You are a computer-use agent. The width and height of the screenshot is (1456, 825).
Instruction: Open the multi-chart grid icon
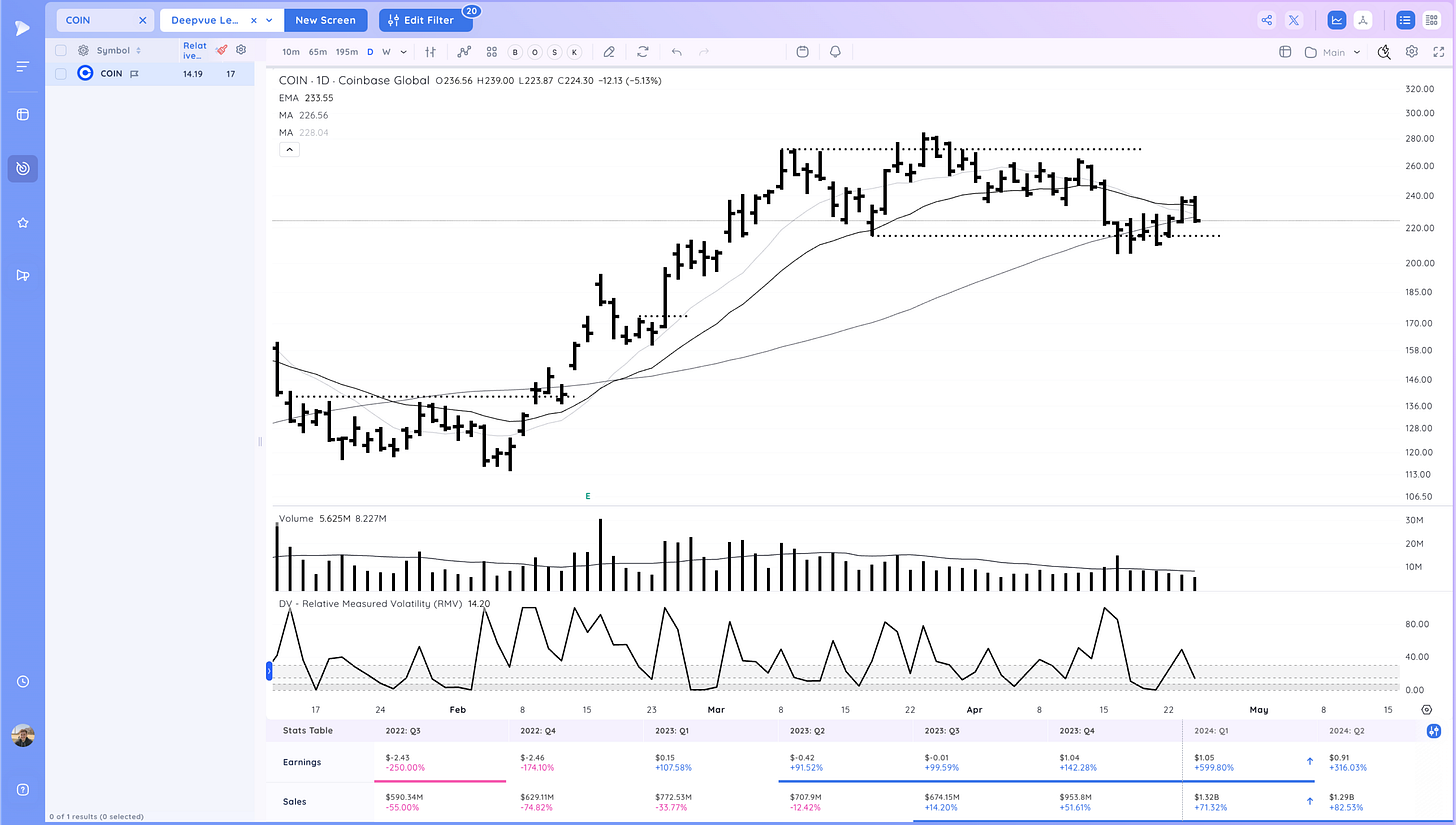point(491,52)
